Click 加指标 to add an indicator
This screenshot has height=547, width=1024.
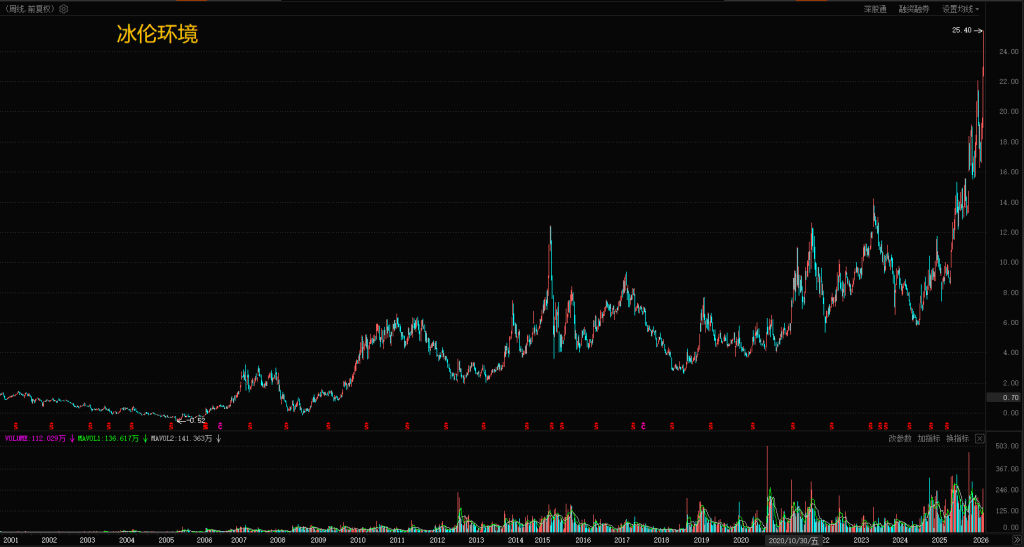point(929,438)
